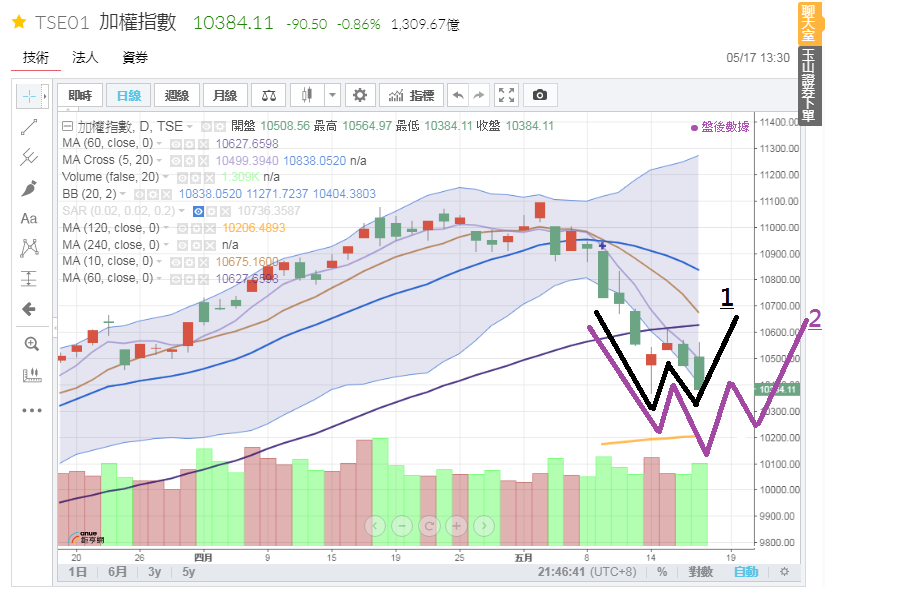Reset chart view with circular button
Viewport: 900px width, 600px height.
point(429,525)
